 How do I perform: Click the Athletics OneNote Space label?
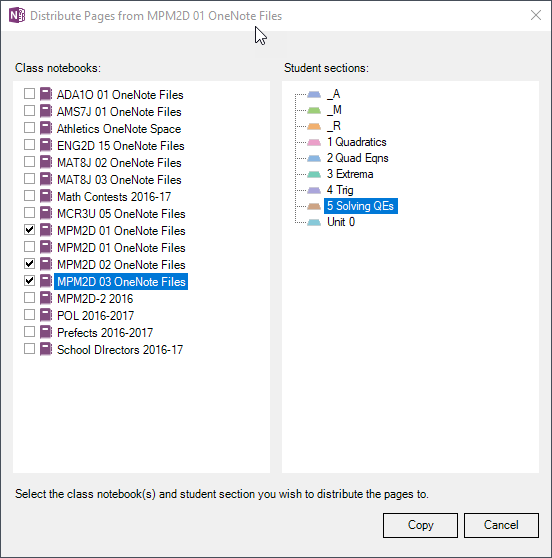point(119,129)
